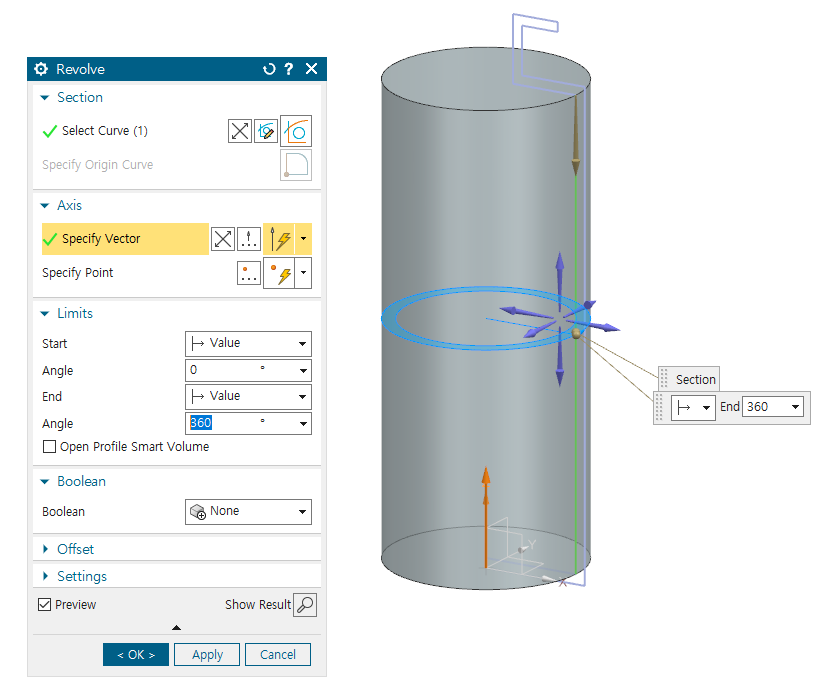Open the Vector Dialog icon in Axis
The image size is (835, 680).
pos(249,239)
